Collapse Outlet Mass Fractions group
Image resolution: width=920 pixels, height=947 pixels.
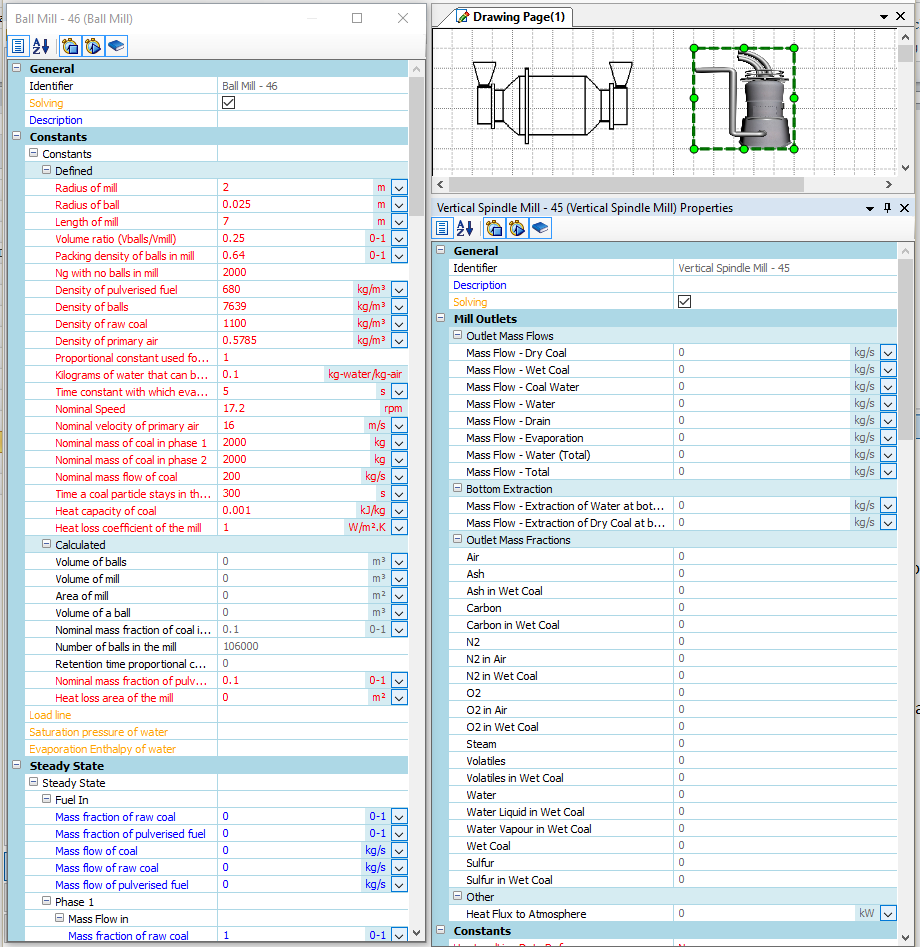point(456,540)
